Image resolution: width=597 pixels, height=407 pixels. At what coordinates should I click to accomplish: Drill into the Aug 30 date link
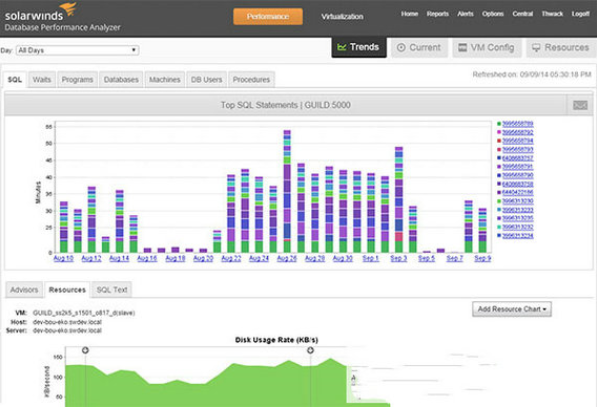point(343,258)
